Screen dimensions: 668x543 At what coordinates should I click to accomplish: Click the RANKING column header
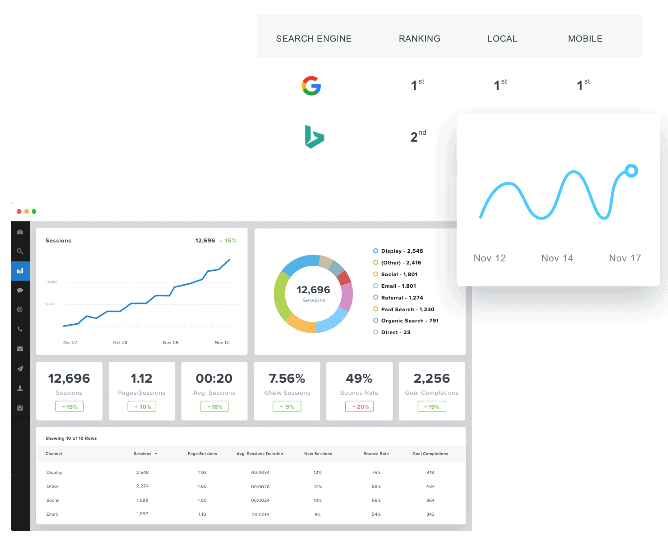420,39
